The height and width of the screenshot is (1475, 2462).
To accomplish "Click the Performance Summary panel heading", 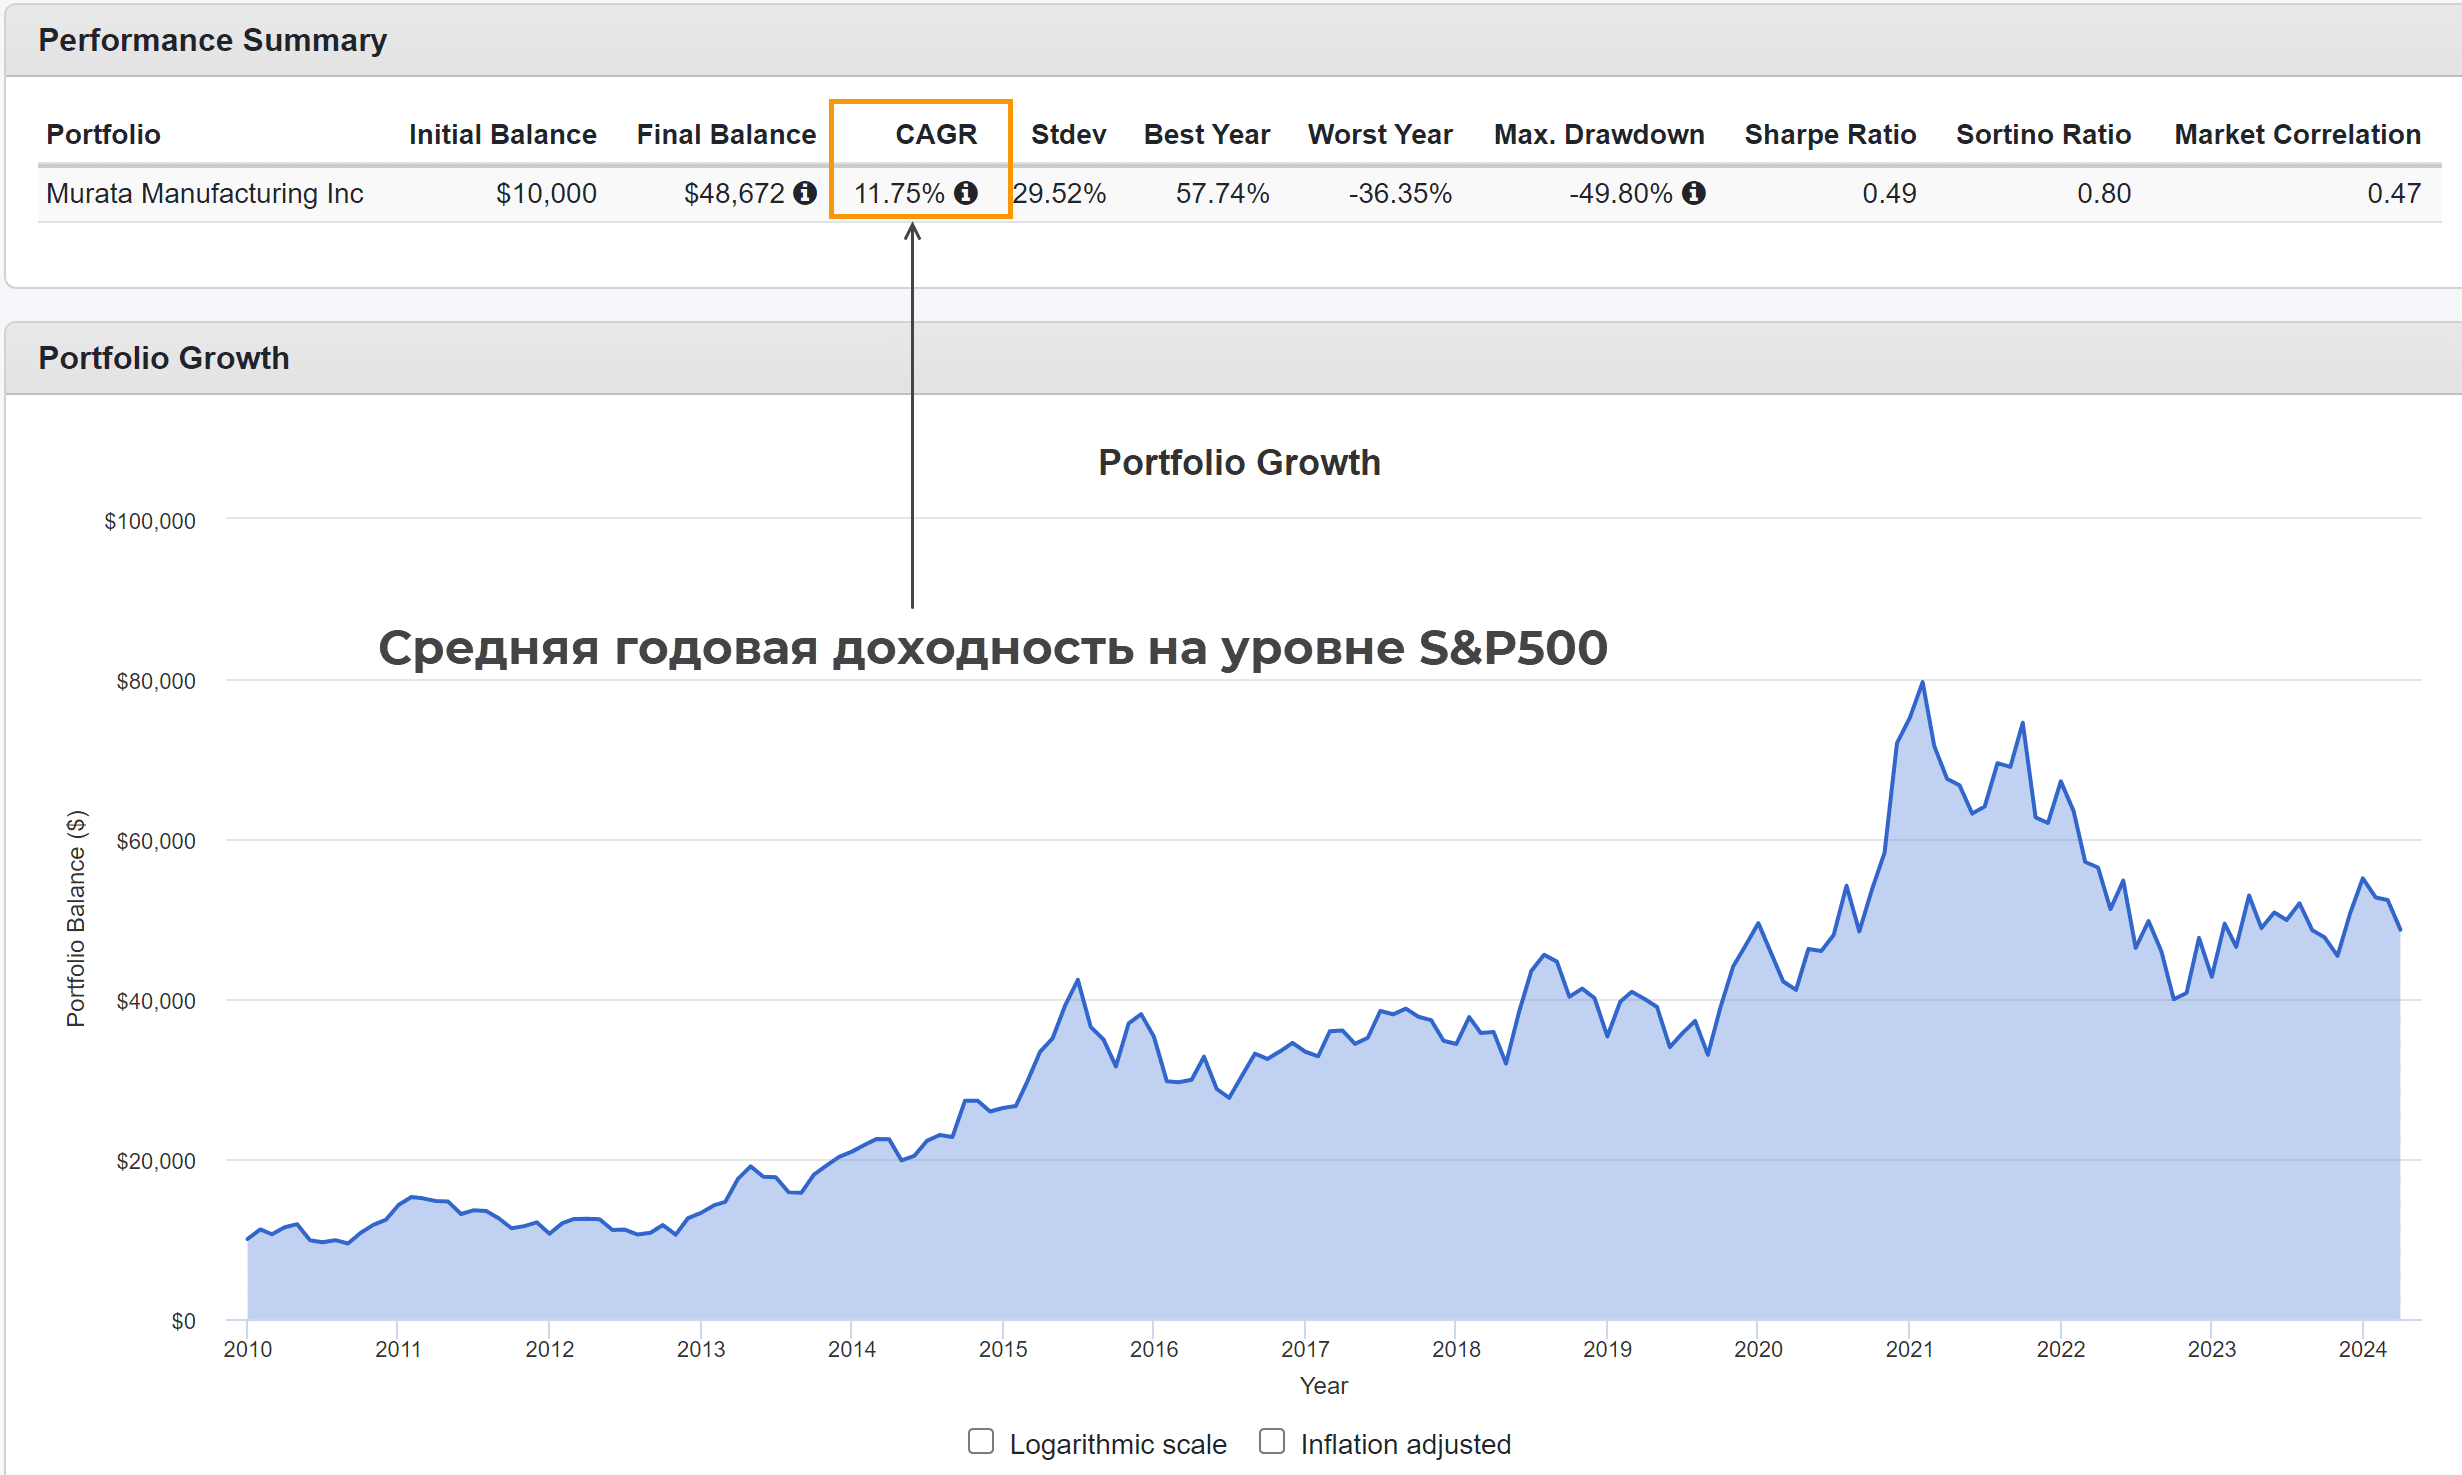I will [212, 40].
